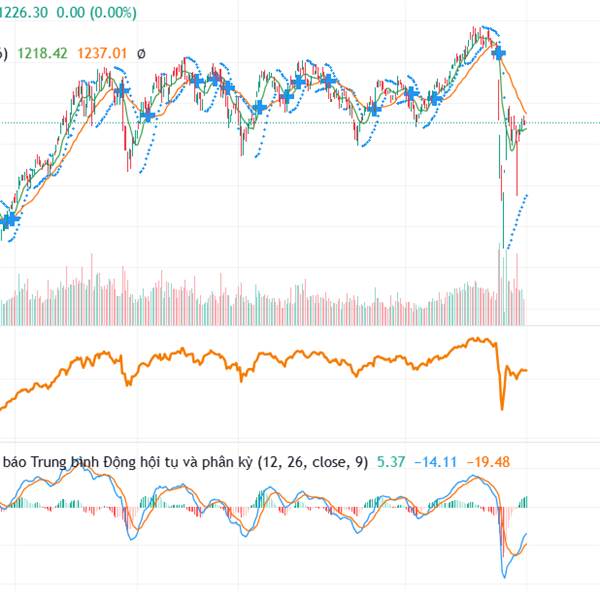Click the change value 0.00 (0.00%)

pos(96,12)
